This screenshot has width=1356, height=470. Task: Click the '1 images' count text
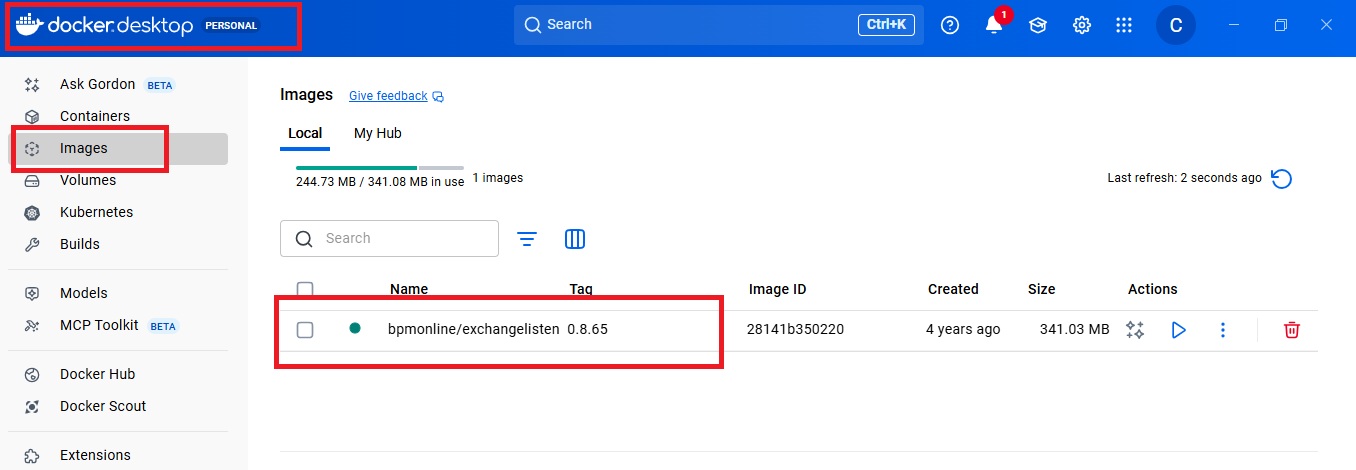(497, 178)
